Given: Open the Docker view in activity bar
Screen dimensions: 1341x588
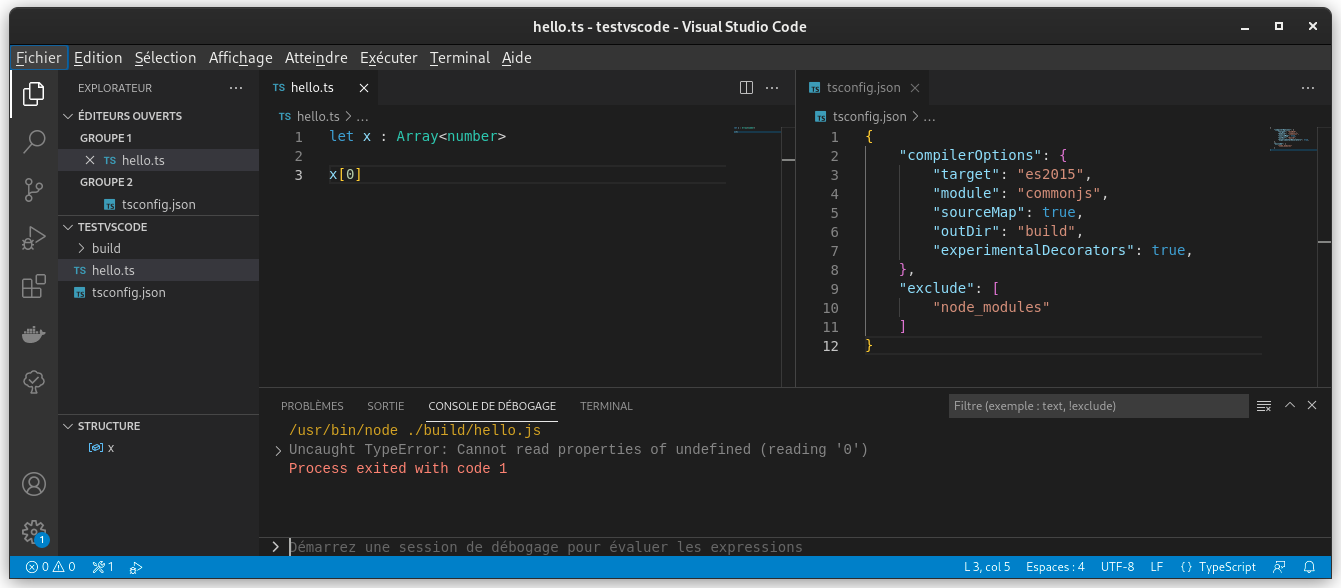Looking at the screenshot, I should tap(34, 334).
